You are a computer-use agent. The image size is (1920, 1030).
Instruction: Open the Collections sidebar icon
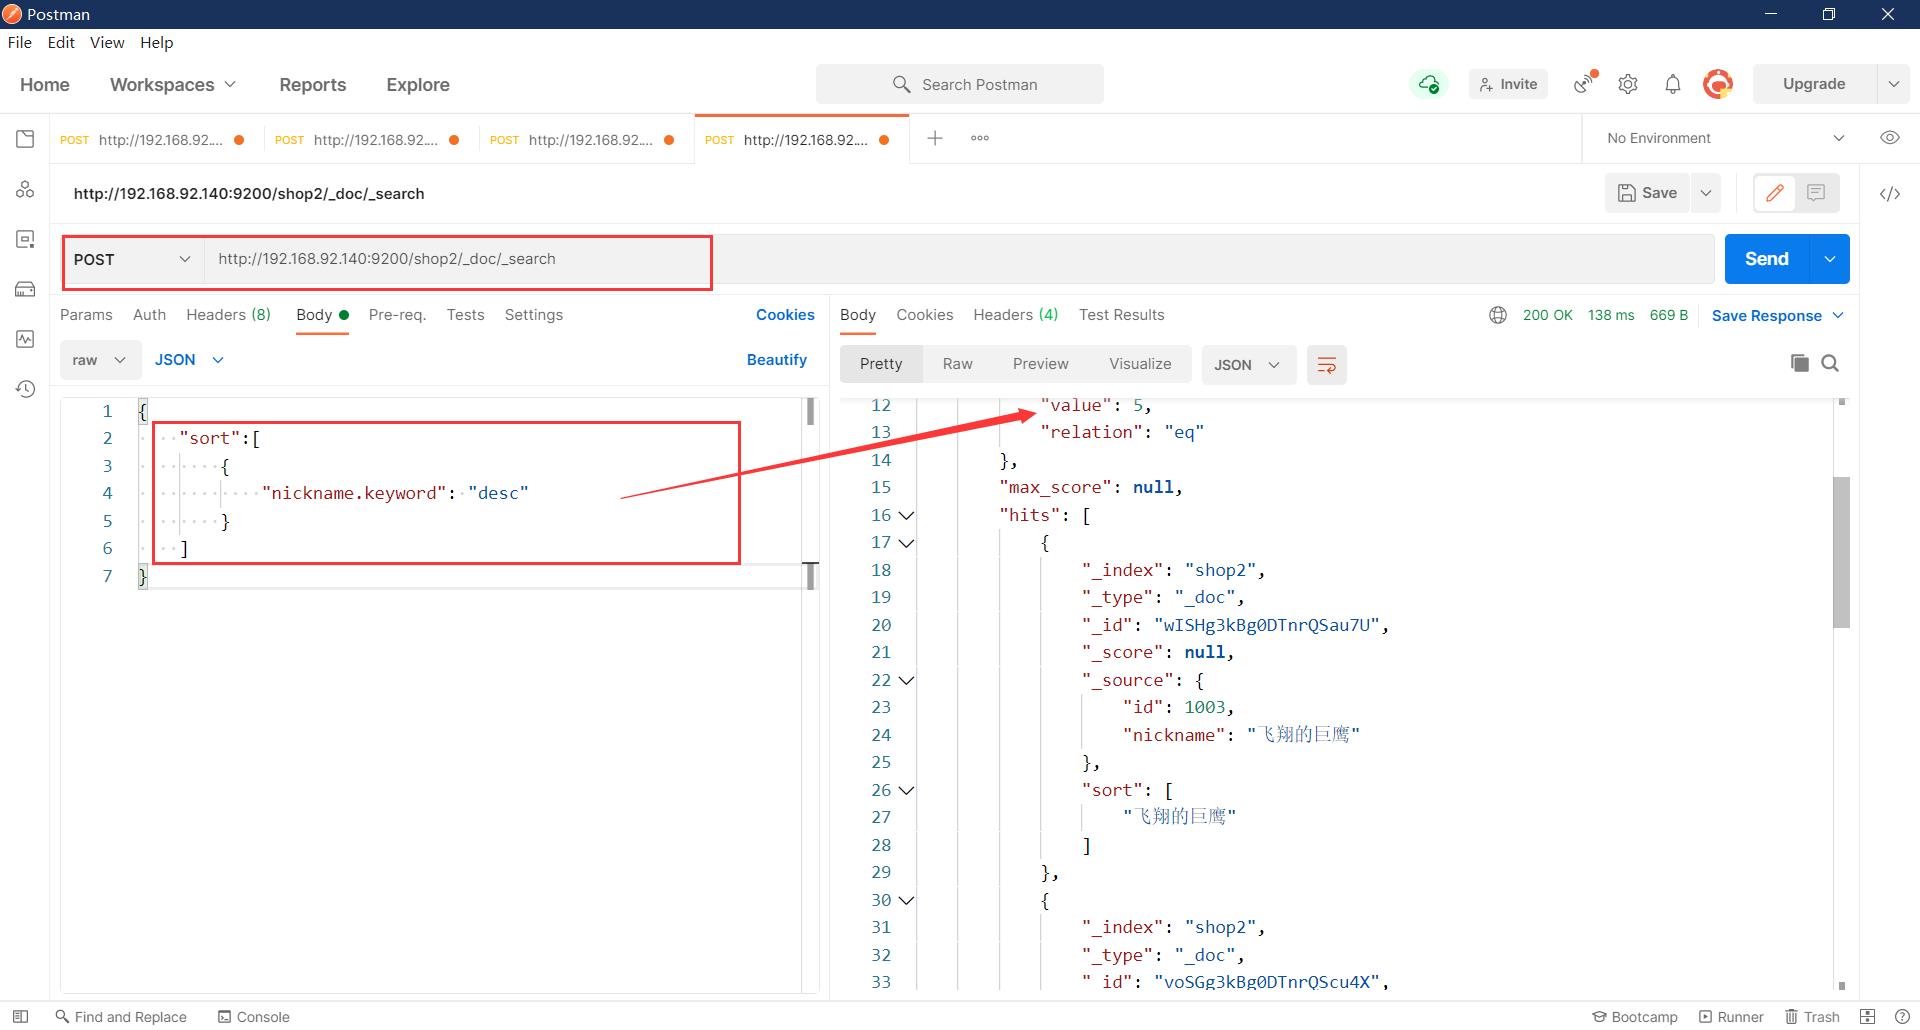coord(25,139)
